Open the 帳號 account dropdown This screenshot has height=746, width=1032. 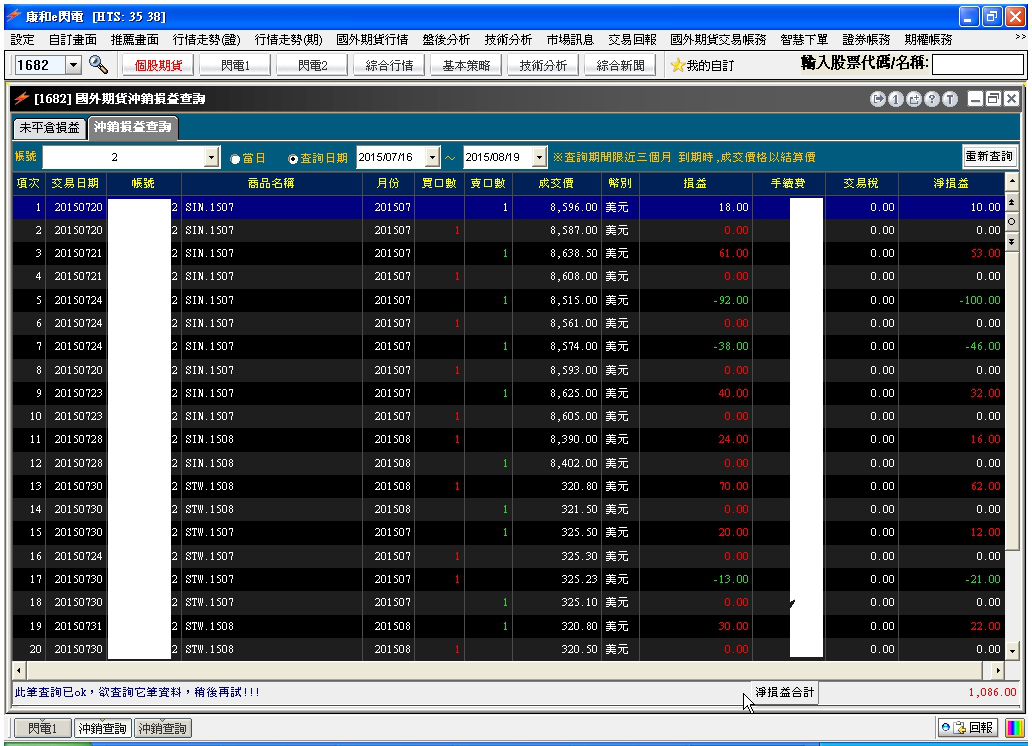click(x=211, y=157)
